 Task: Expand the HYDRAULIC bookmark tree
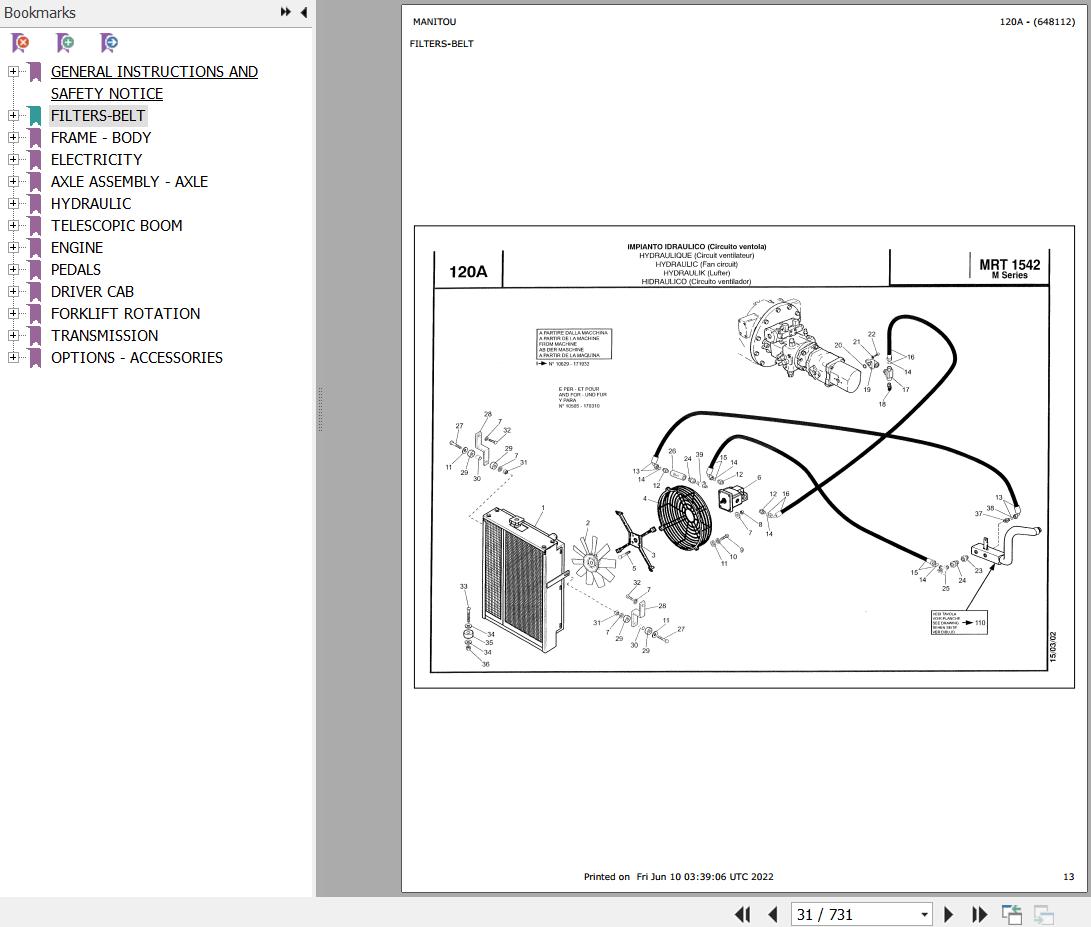(x=12, y=203)
